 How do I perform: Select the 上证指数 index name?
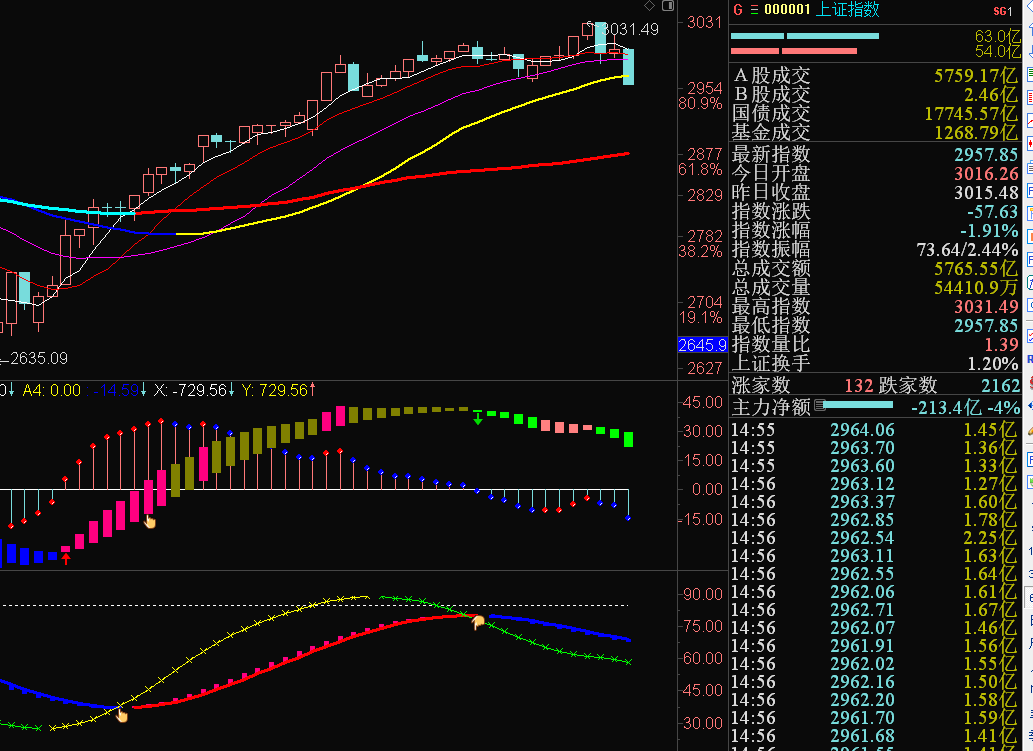847,10
